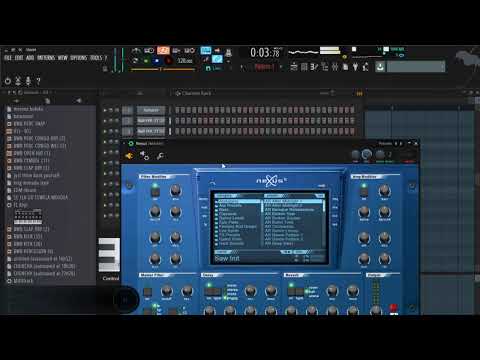This screenshot has width=480, height=360.
Task: Open the FILE menu
Action: coord(7,58)
